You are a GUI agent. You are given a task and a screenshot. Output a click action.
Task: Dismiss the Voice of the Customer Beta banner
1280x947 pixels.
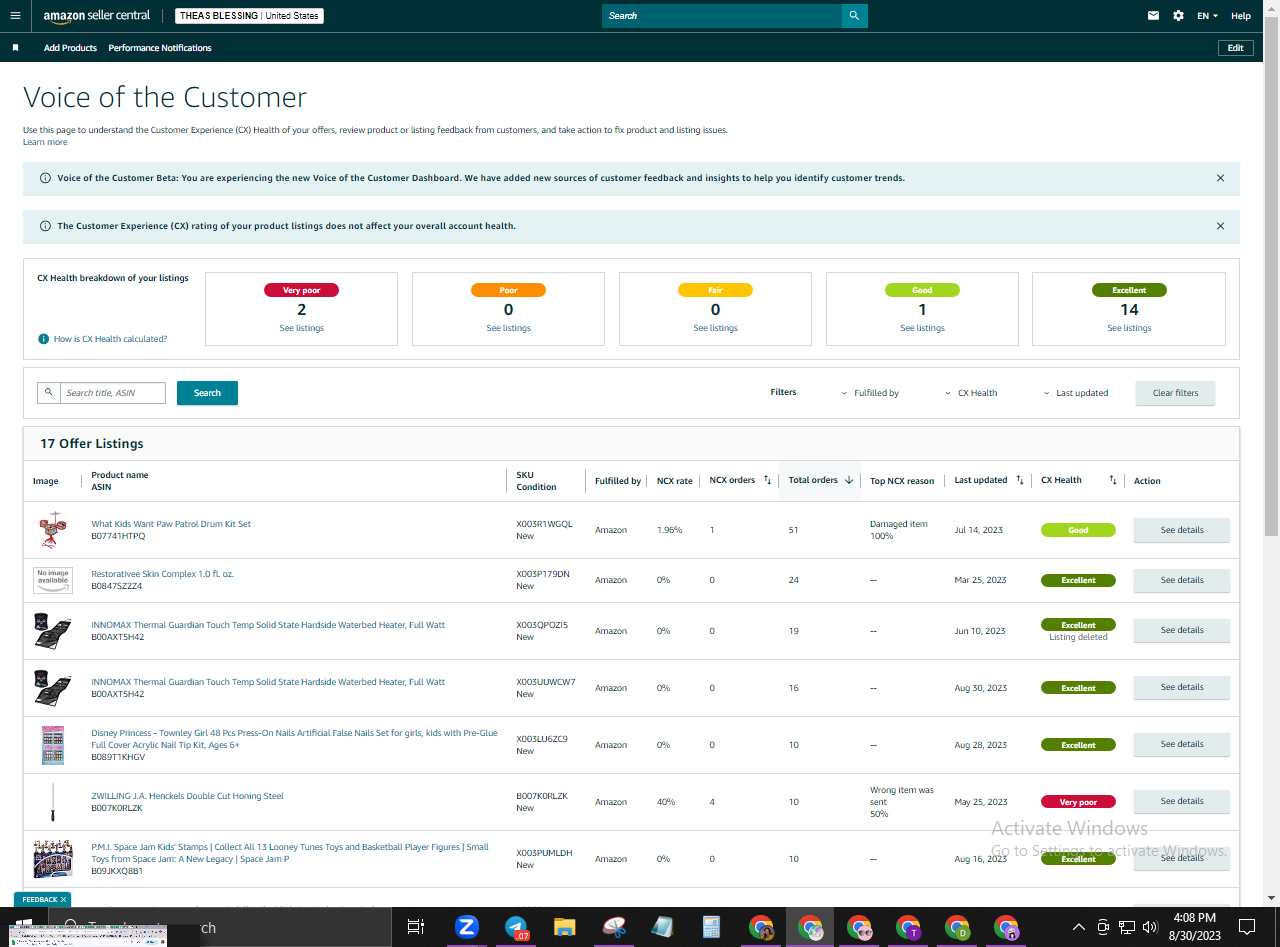[x=1220, y=178]
